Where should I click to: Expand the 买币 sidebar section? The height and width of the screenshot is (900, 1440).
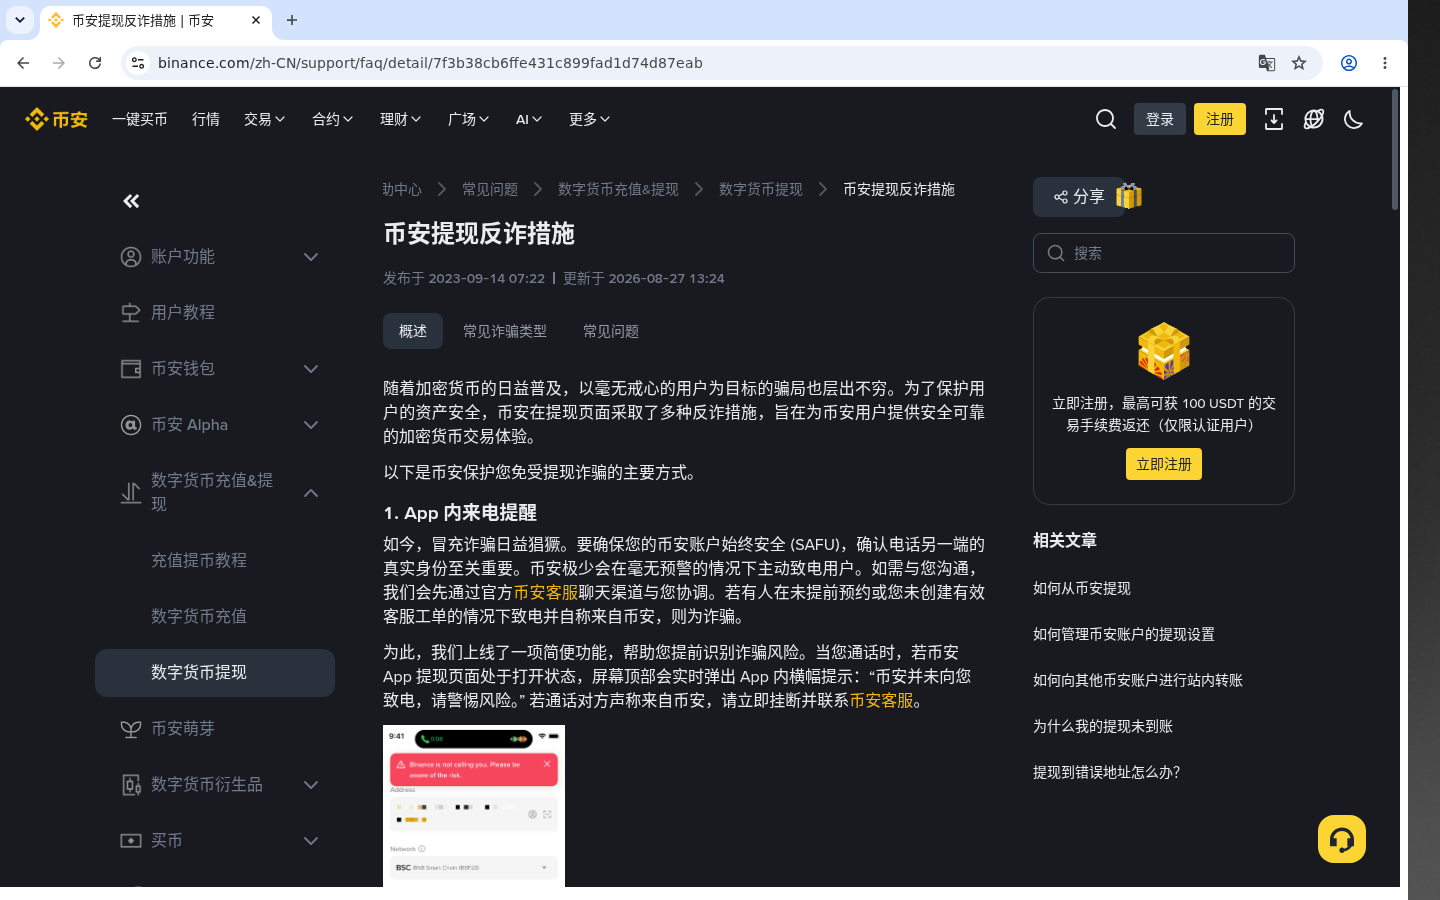(311, 841)
